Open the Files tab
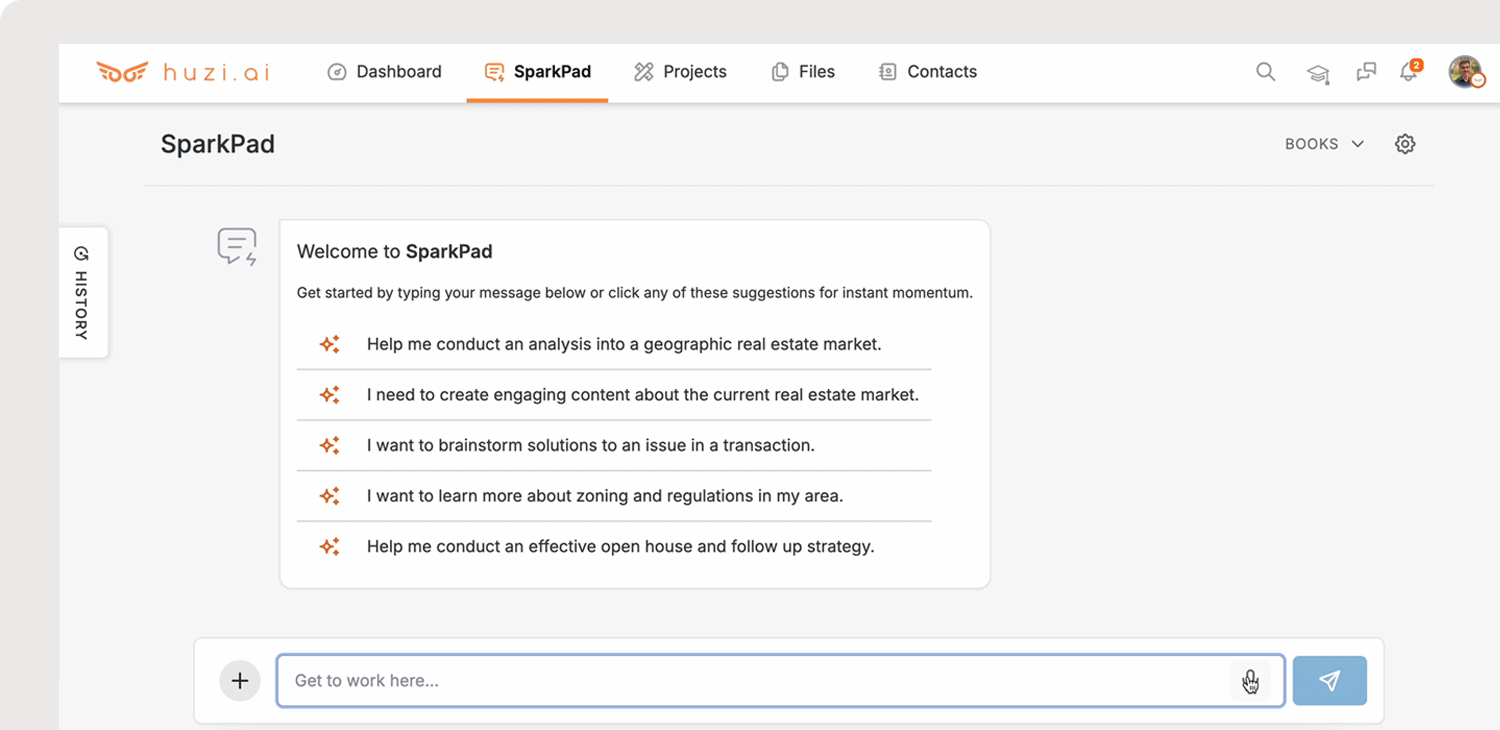This screenshot has height=730, width=1500. [803, 72]
